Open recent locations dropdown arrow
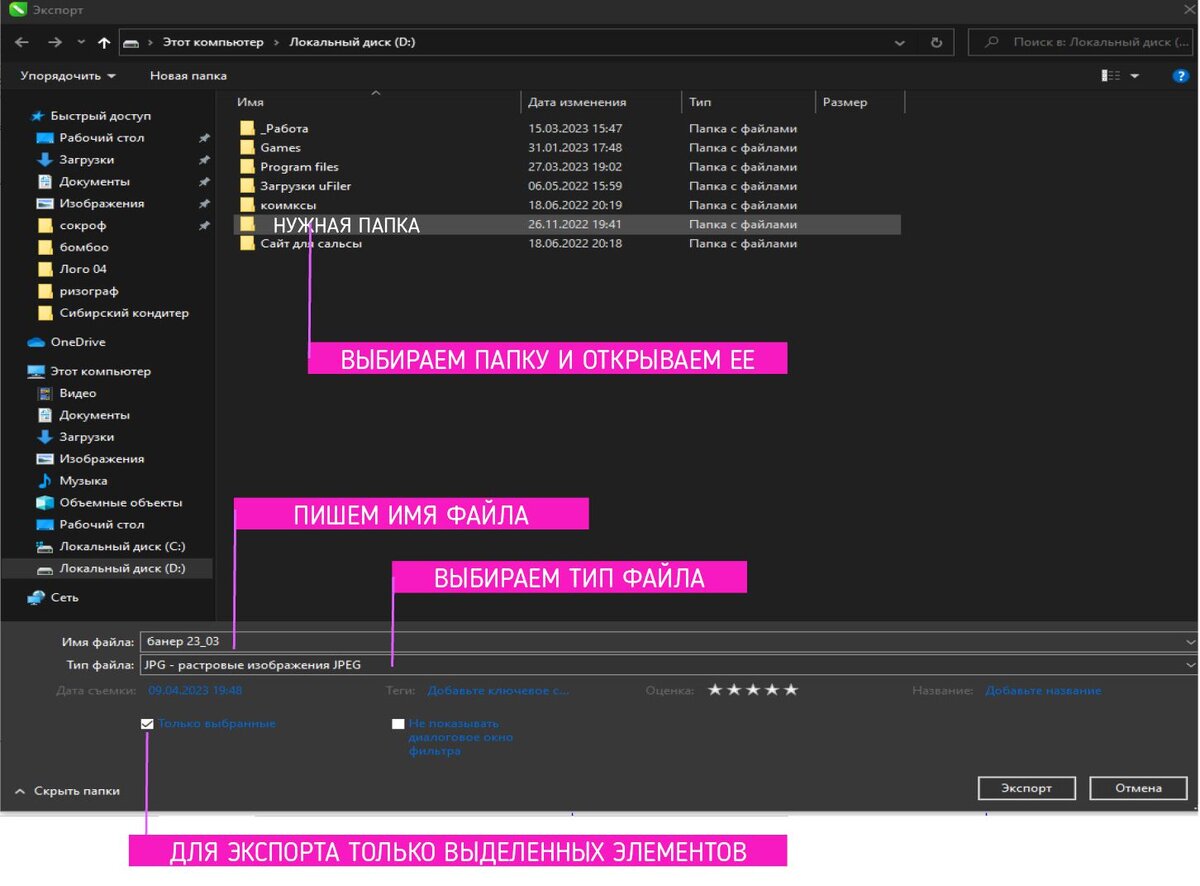Screen dimensions: 1200x886 81,43
